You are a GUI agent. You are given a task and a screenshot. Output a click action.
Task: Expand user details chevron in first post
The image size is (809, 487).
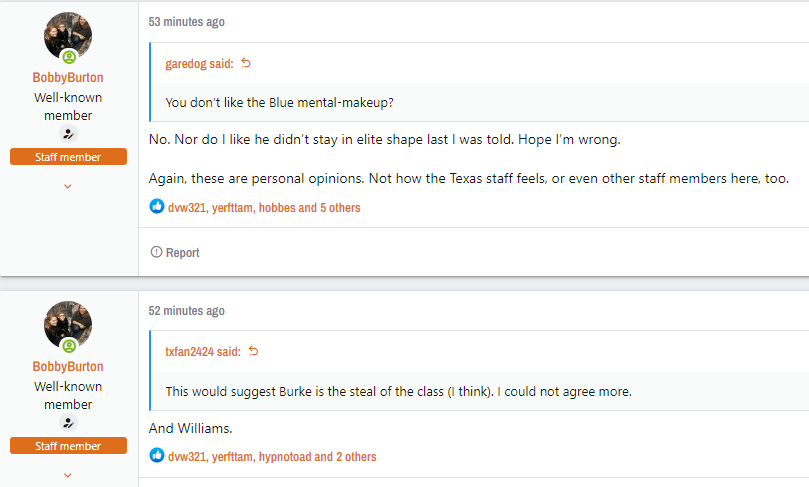click(x=68, y=186)
